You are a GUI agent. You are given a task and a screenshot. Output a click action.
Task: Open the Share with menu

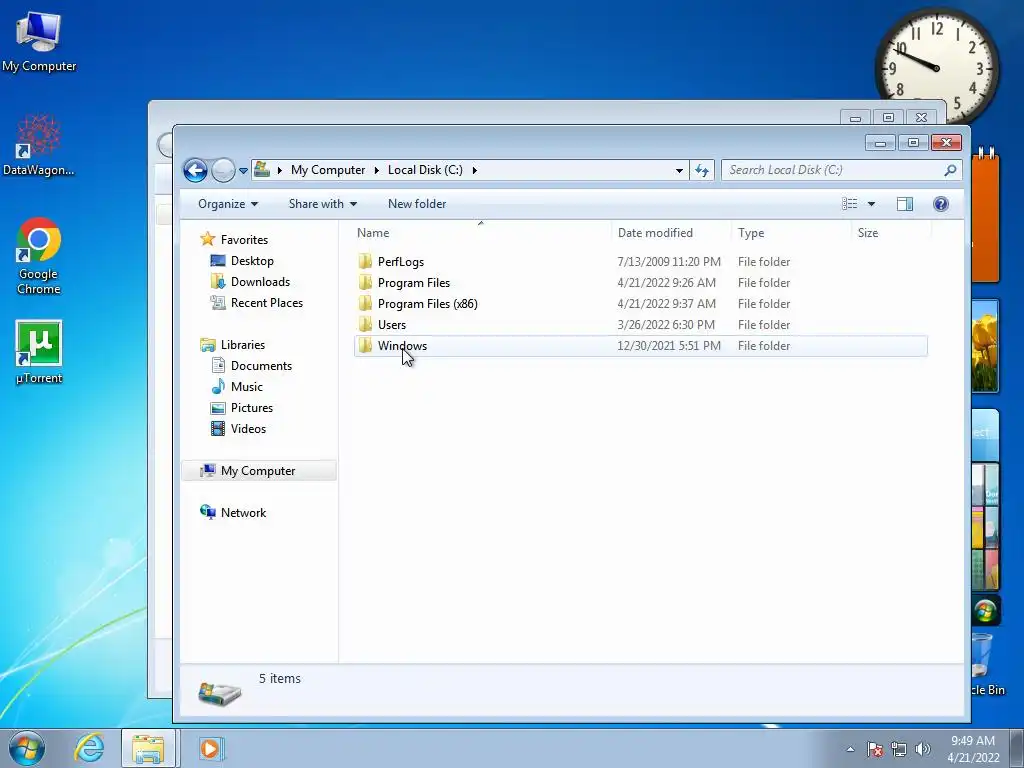pos(323,204)
